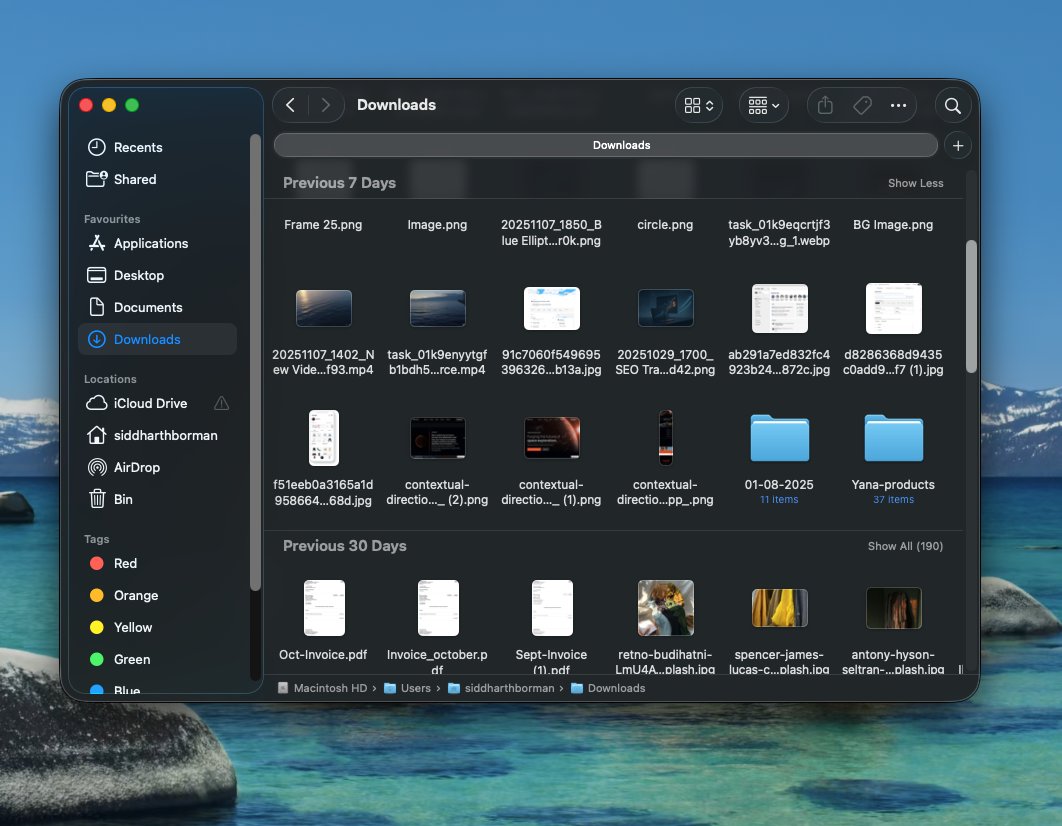Screen dimensions: 1062x826
Task: Select contextual-directio...pp_.png thumbnail
Action: coord(666,437)
